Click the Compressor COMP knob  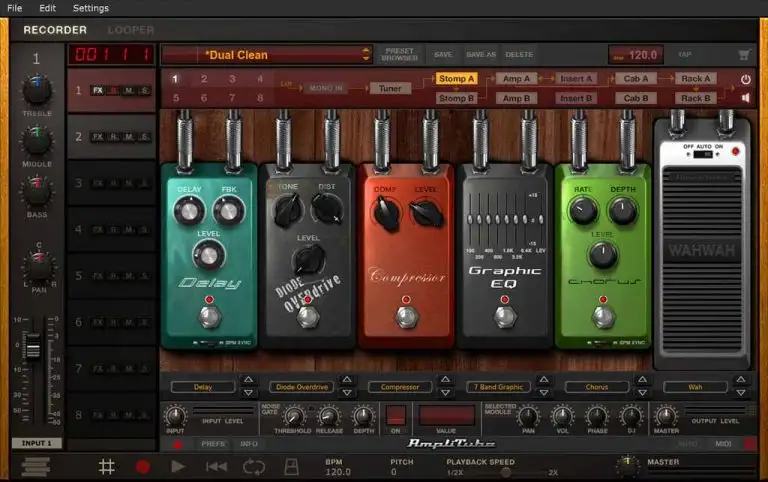coord(387,214)
